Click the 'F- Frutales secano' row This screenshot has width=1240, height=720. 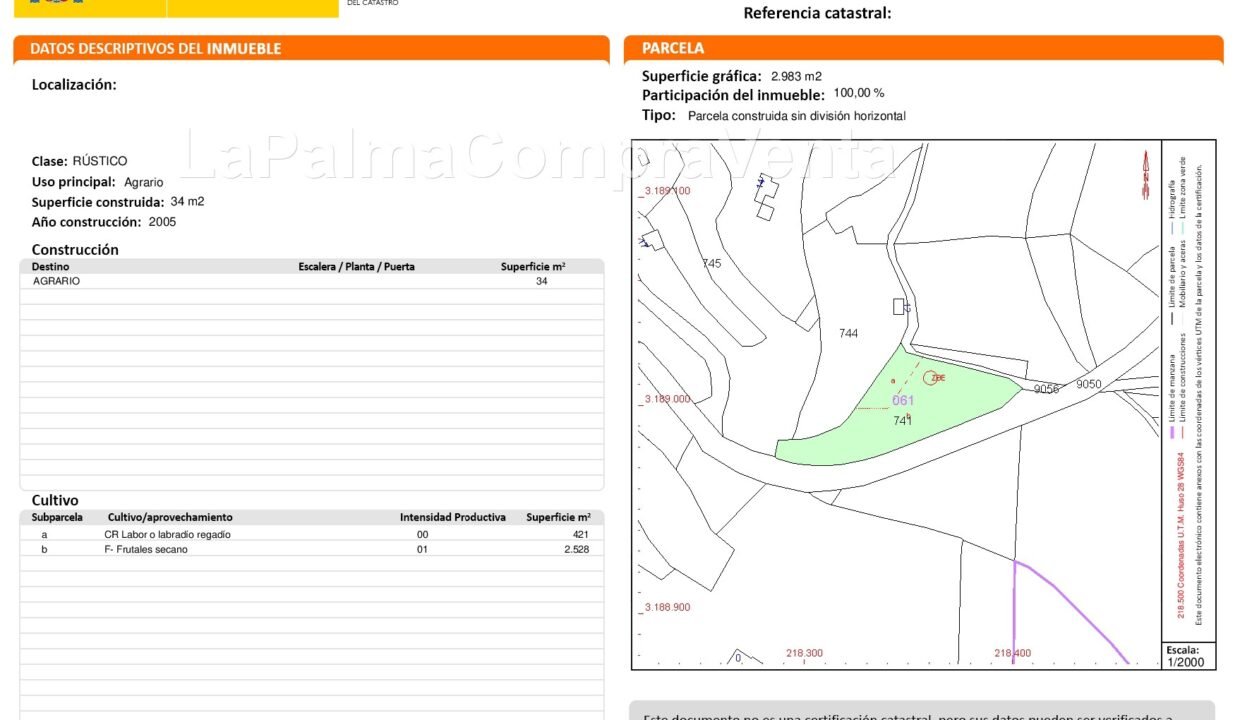click(x=312, y=550)
